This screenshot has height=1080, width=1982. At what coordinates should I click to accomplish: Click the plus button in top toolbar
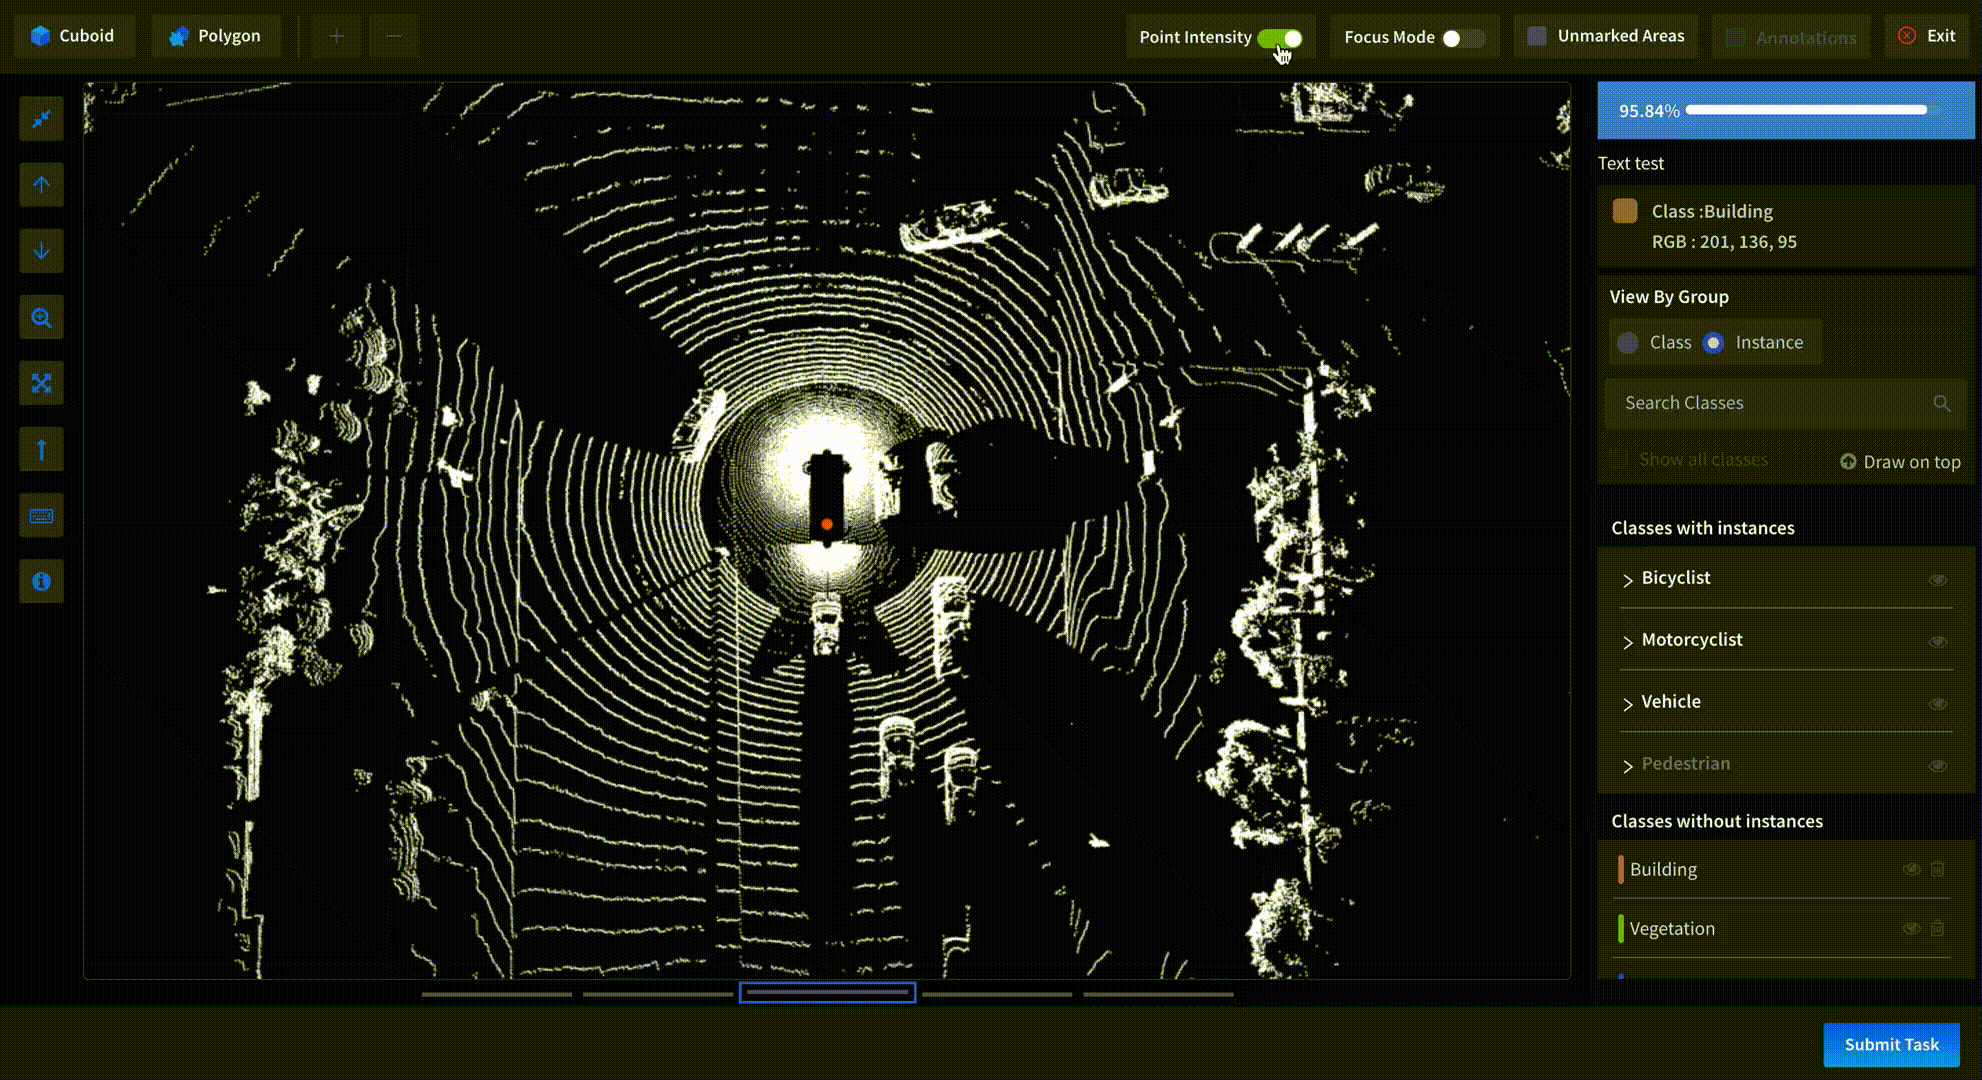336,36
